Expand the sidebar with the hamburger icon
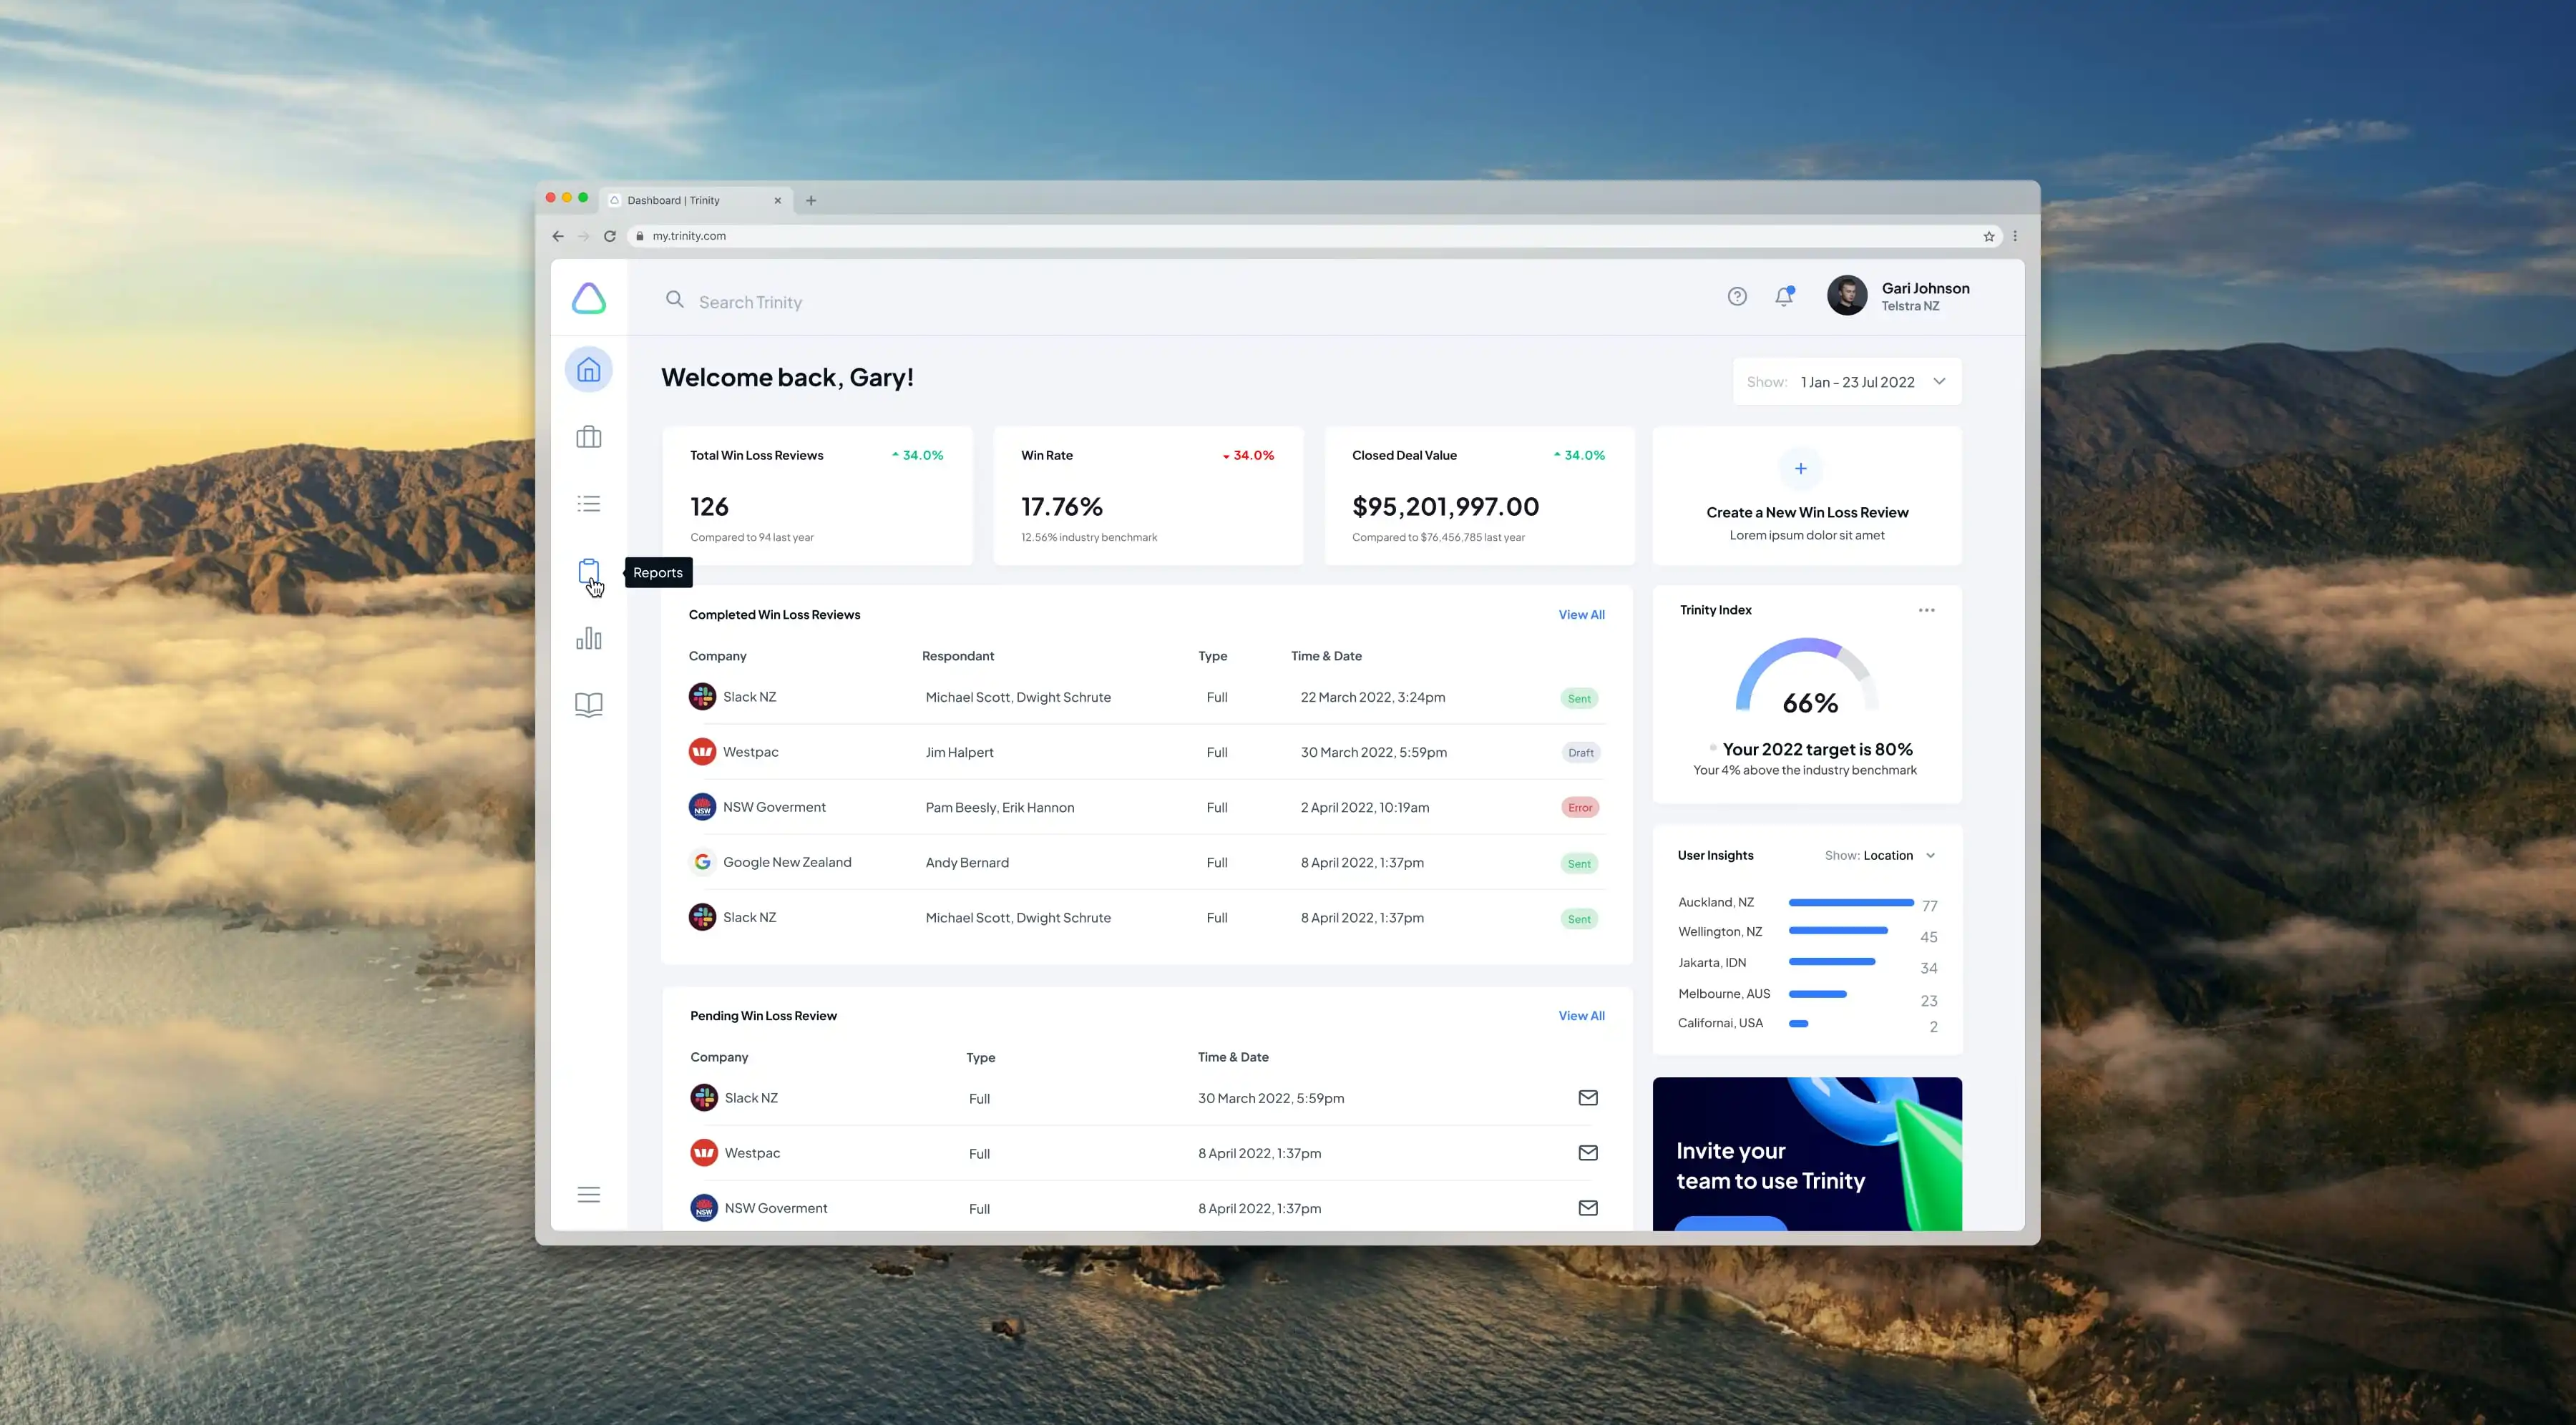This screenshot has width=2576, height=1425. pyautogui.click(x=588, y=1194)
